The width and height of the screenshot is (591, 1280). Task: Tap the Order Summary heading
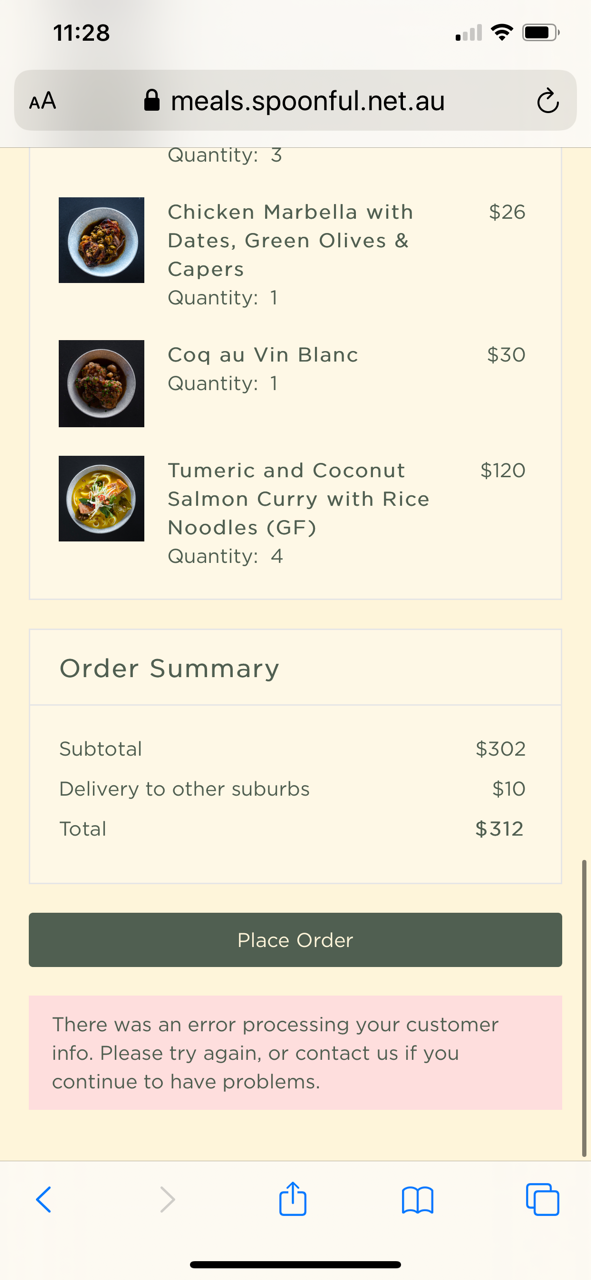pyautogui.click(x=169, y=668)
